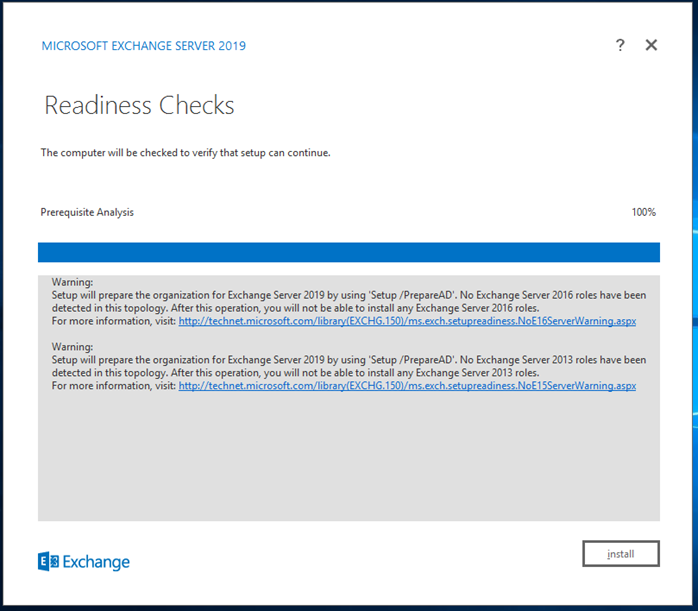Click the Microsoft Exchange Server 2019 title
This screenshot has width=698, height=611.
(x=143, y=46)
